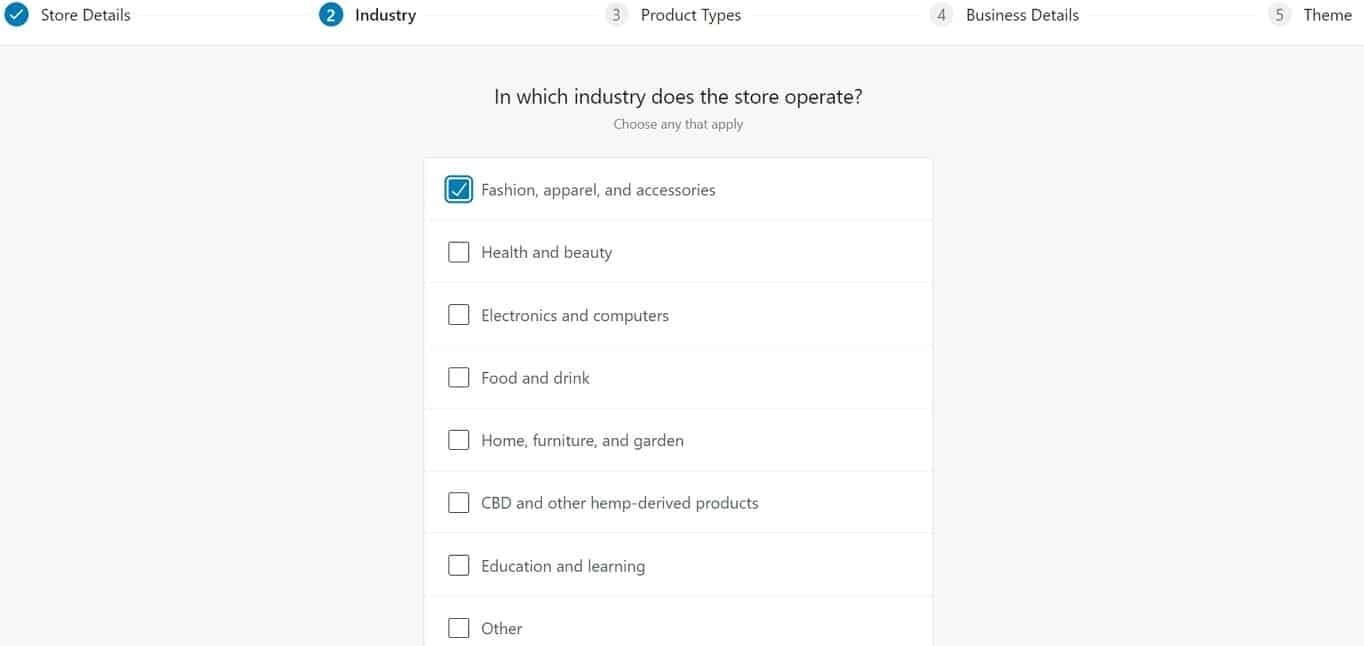Screen dimensions: 1364x646
Task: Check CBD and other hemp-derived products box
Action: [x=459, y=503]
